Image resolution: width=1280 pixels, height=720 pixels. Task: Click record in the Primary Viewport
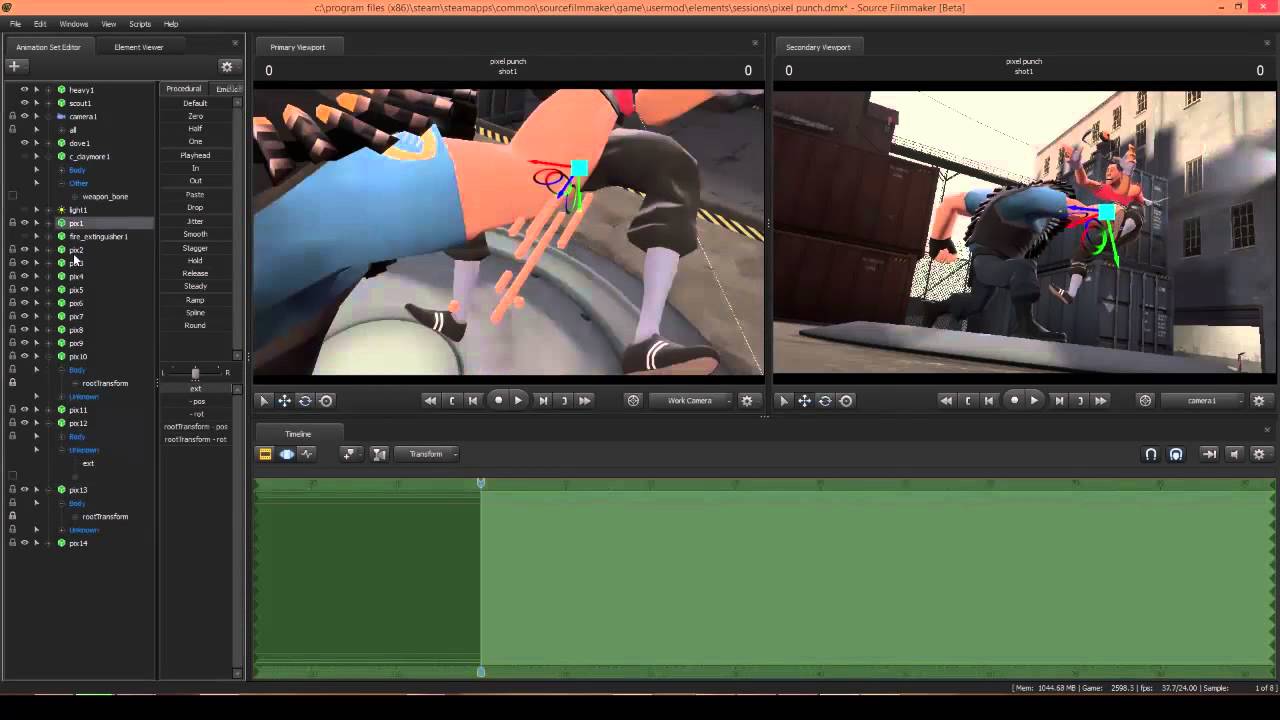[498, 400]
